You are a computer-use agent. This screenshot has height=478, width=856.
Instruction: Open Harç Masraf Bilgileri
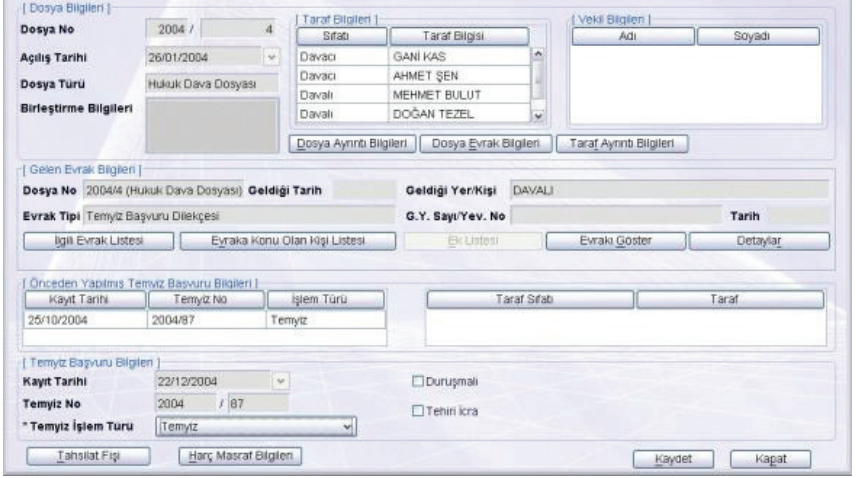[239, 455]
